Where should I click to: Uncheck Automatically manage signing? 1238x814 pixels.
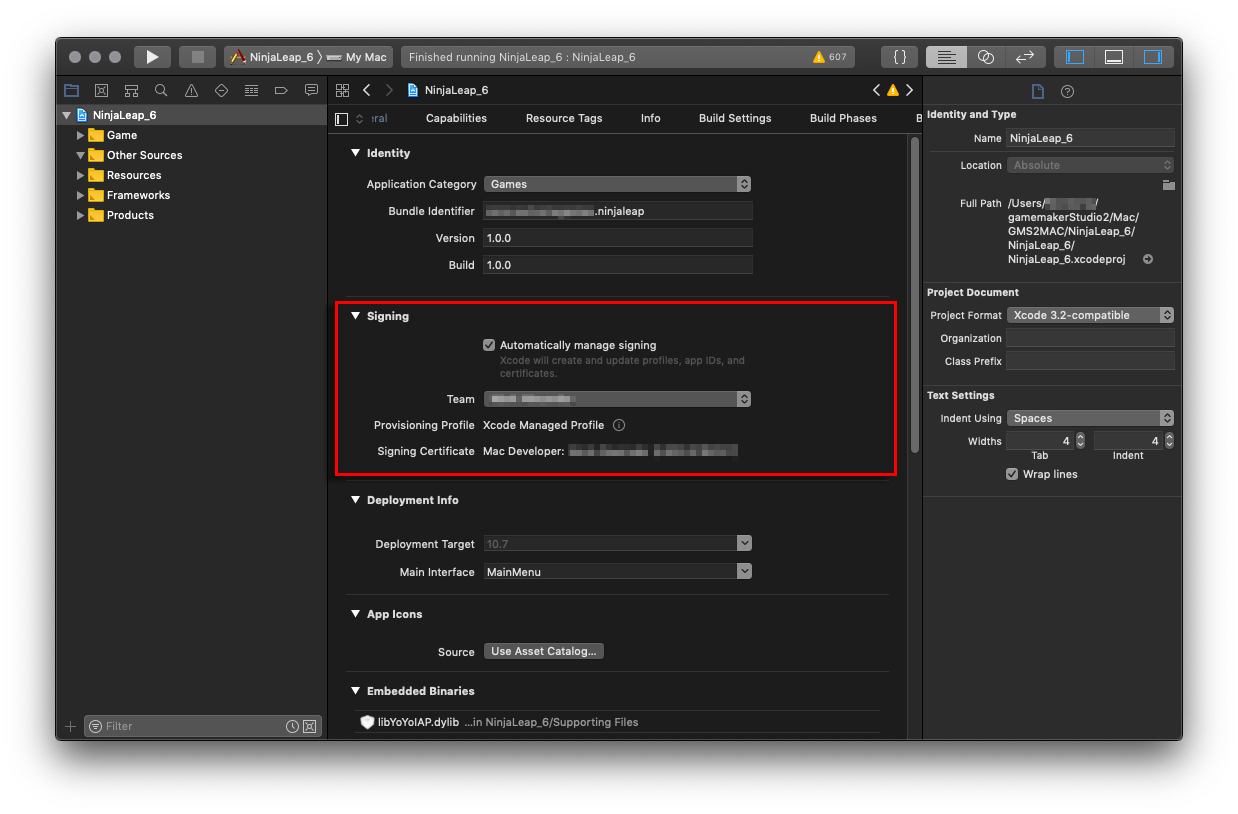pyautogui.click(x=489, y=345)
